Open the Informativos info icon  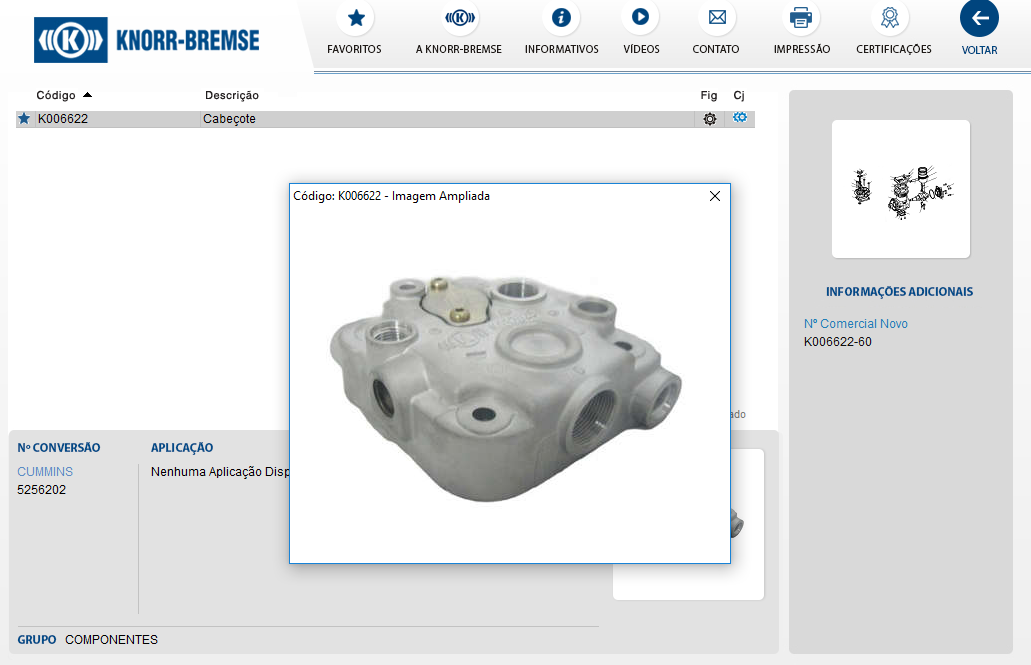(x=561, y=18)
